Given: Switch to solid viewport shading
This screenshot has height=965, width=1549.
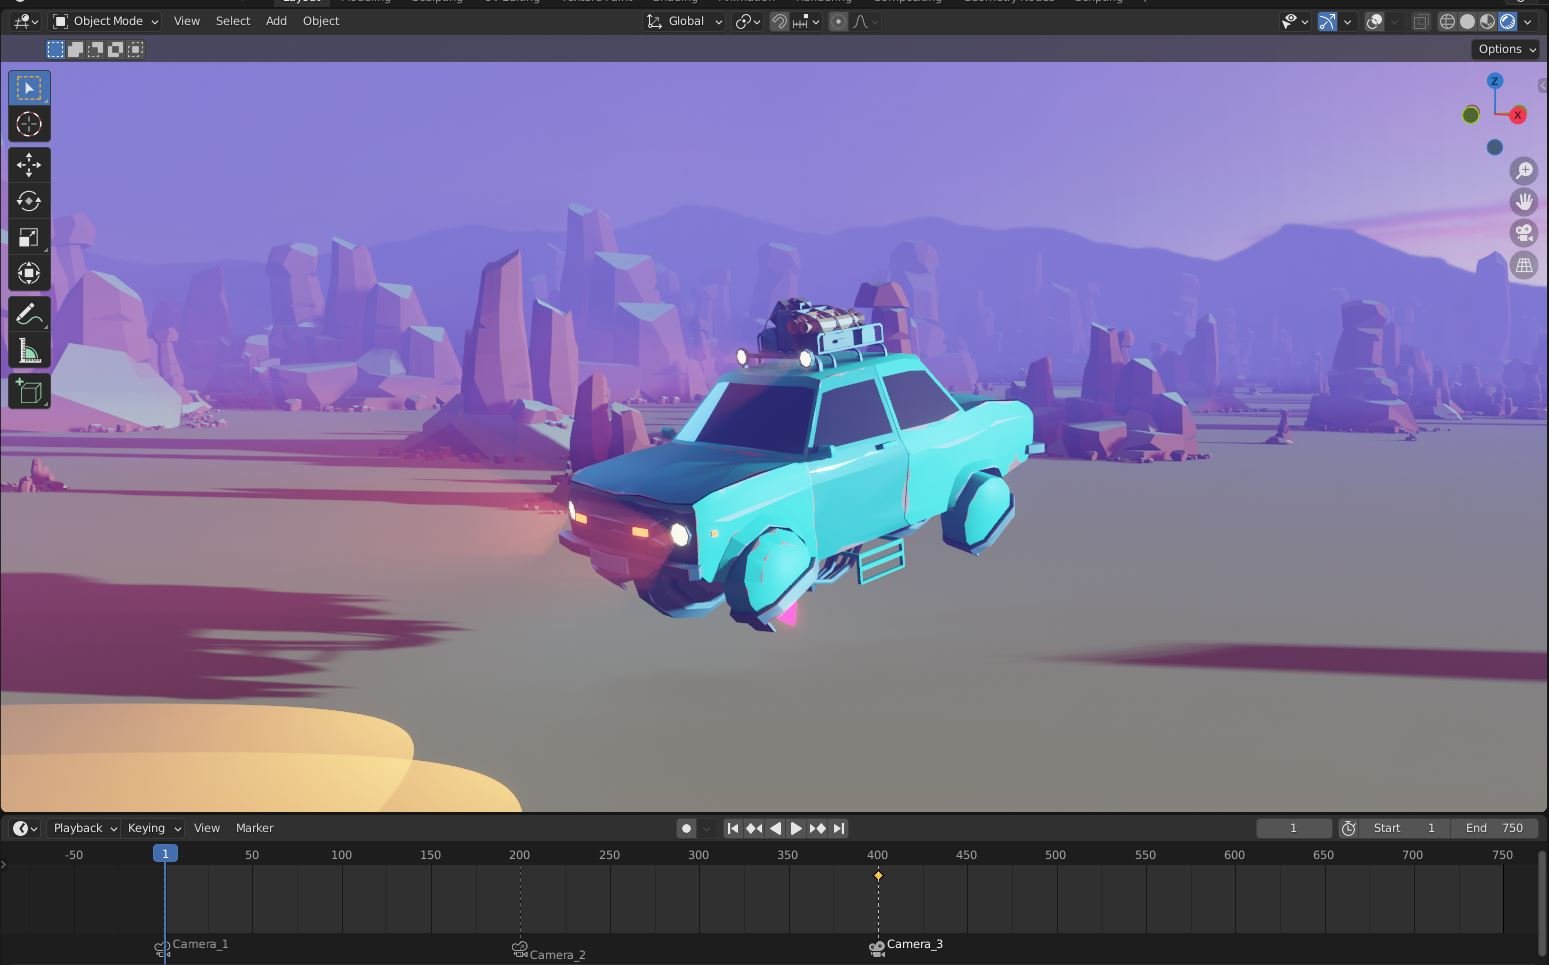Looking at the screenshot, I should coord(1467,21).
